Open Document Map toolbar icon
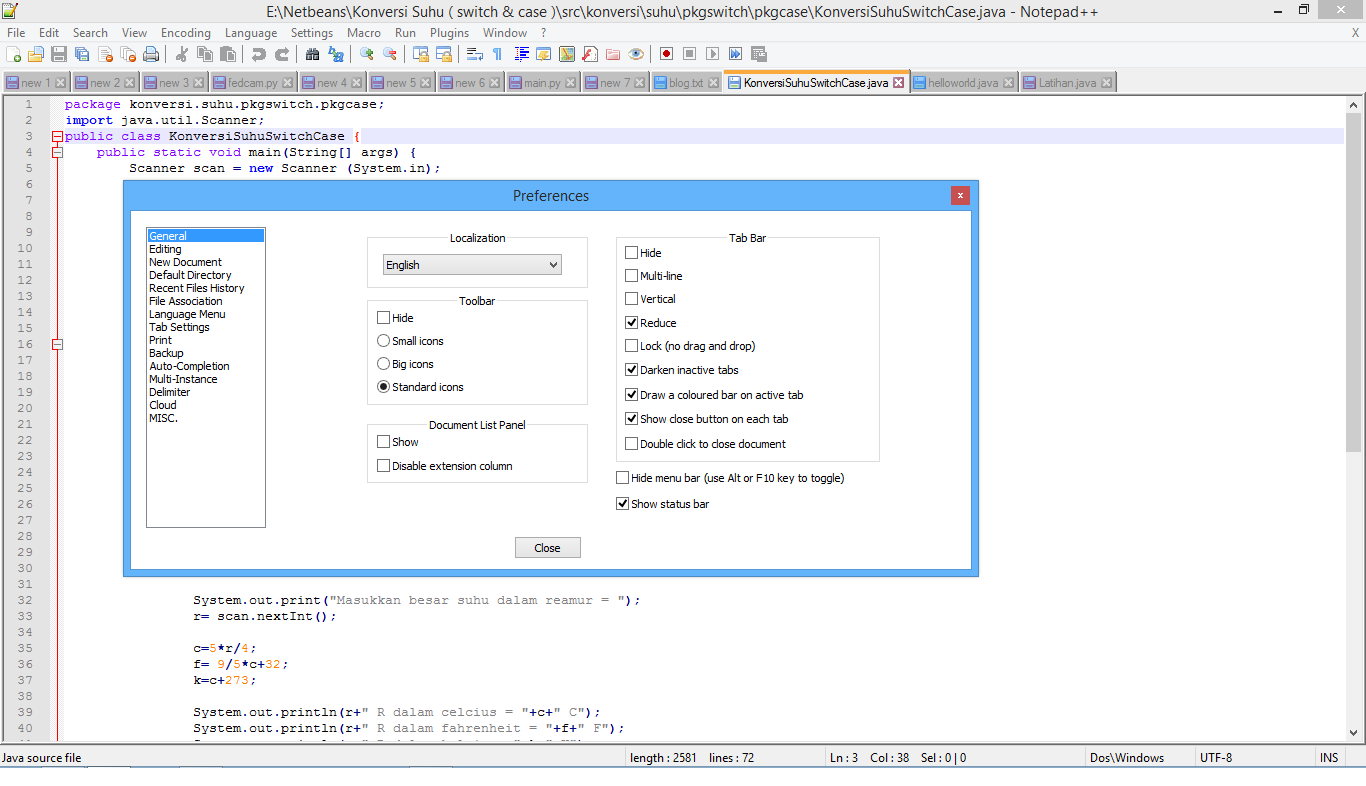The width and height of the screenshot is (1366, 786). click(x=566, y=54)
